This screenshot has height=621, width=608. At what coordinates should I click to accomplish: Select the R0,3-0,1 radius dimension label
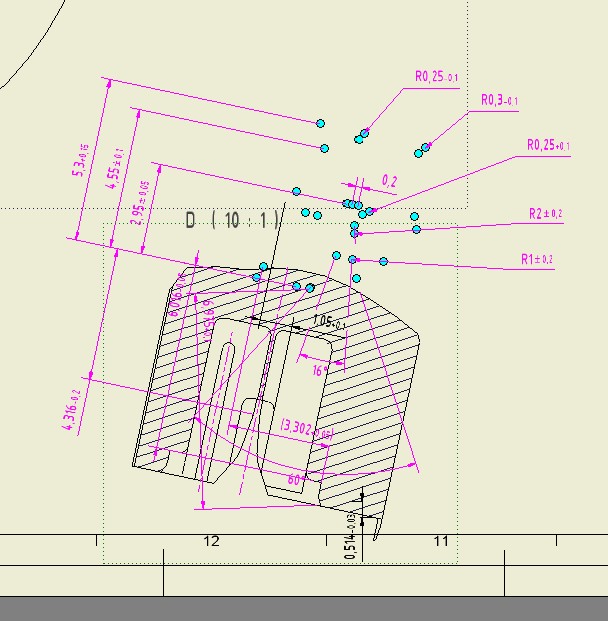499,100
